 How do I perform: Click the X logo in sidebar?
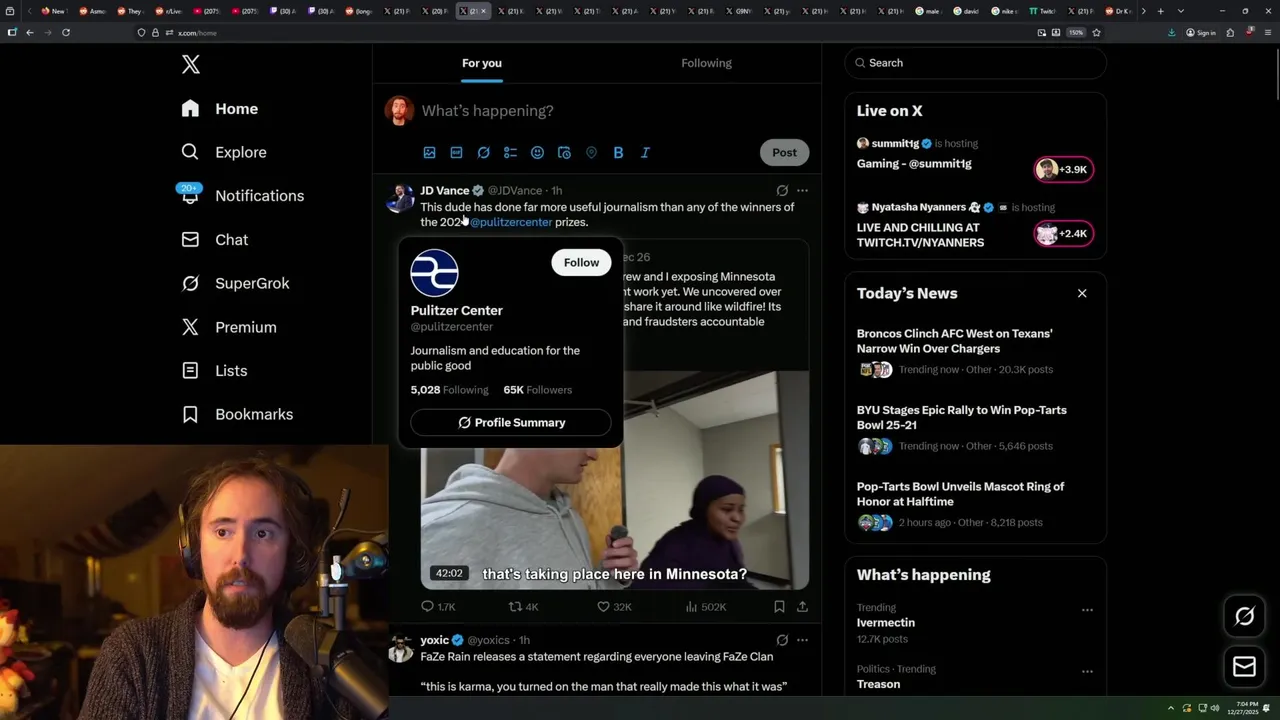pyautogui.click(x=191, y=65)
